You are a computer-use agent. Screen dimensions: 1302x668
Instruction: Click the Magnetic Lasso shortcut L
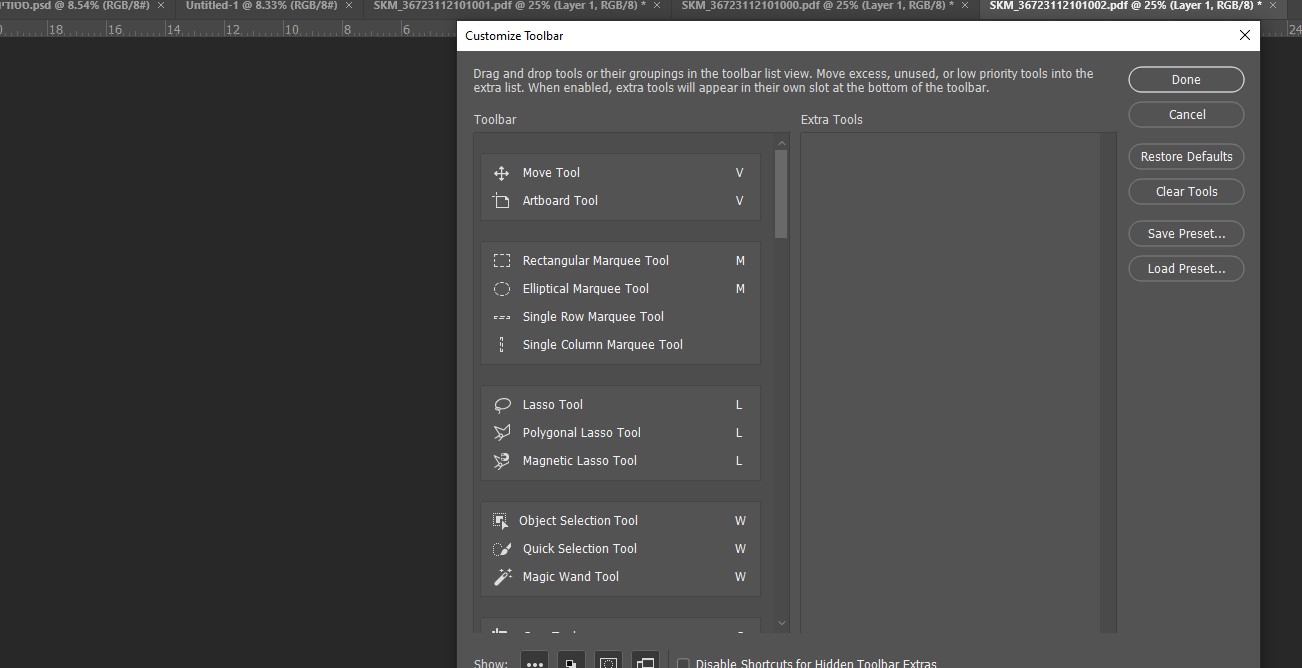pyautogui.click(x=739, y=461)
